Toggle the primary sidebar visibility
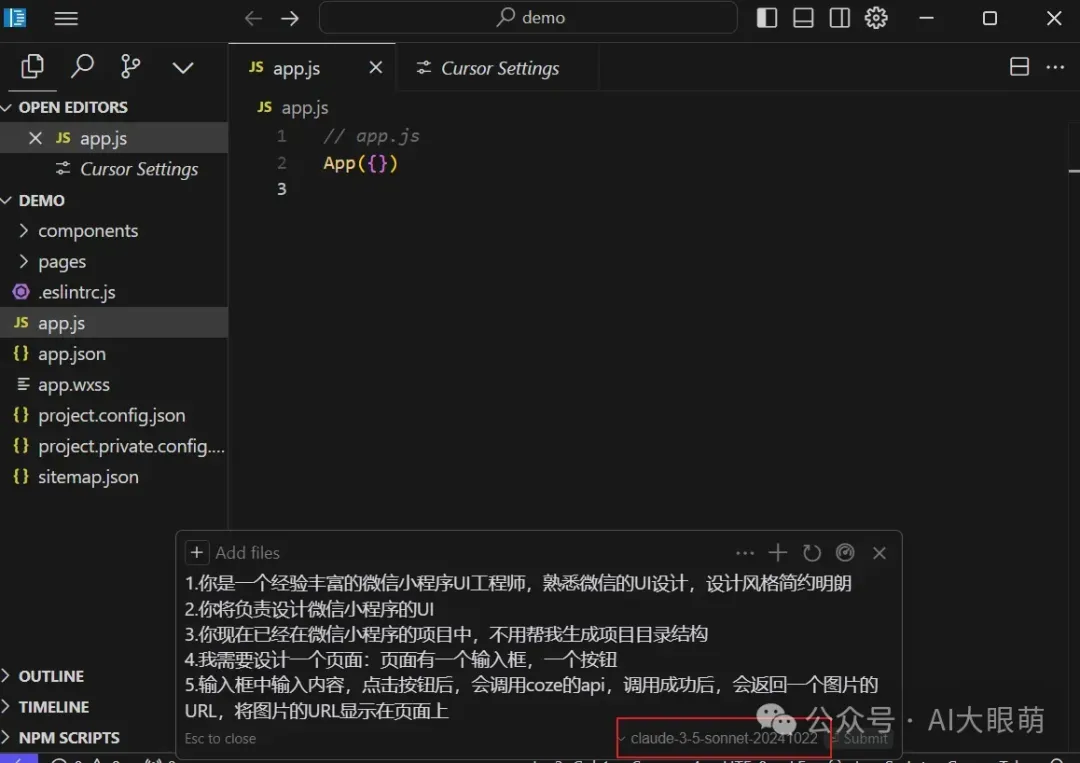1080x763 pixels. point(767,18)
